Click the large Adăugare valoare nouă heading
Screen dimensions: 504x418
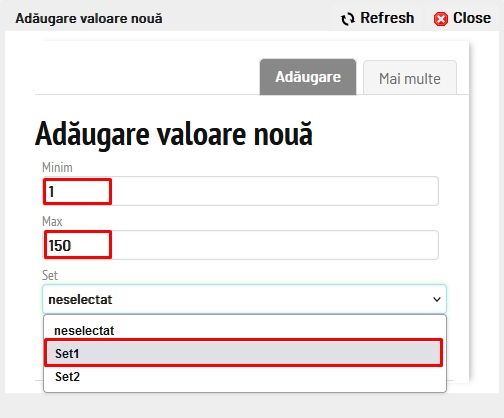click(174, 134)
